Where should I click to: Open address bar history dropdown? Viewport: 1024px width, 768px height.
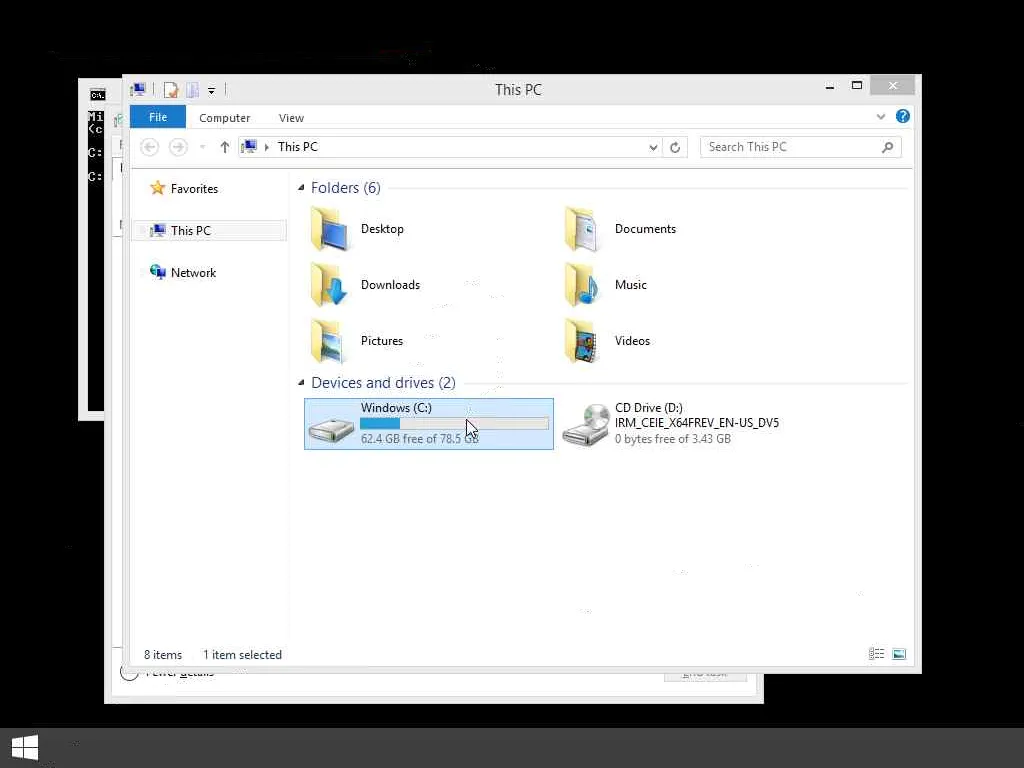[653, 148]
